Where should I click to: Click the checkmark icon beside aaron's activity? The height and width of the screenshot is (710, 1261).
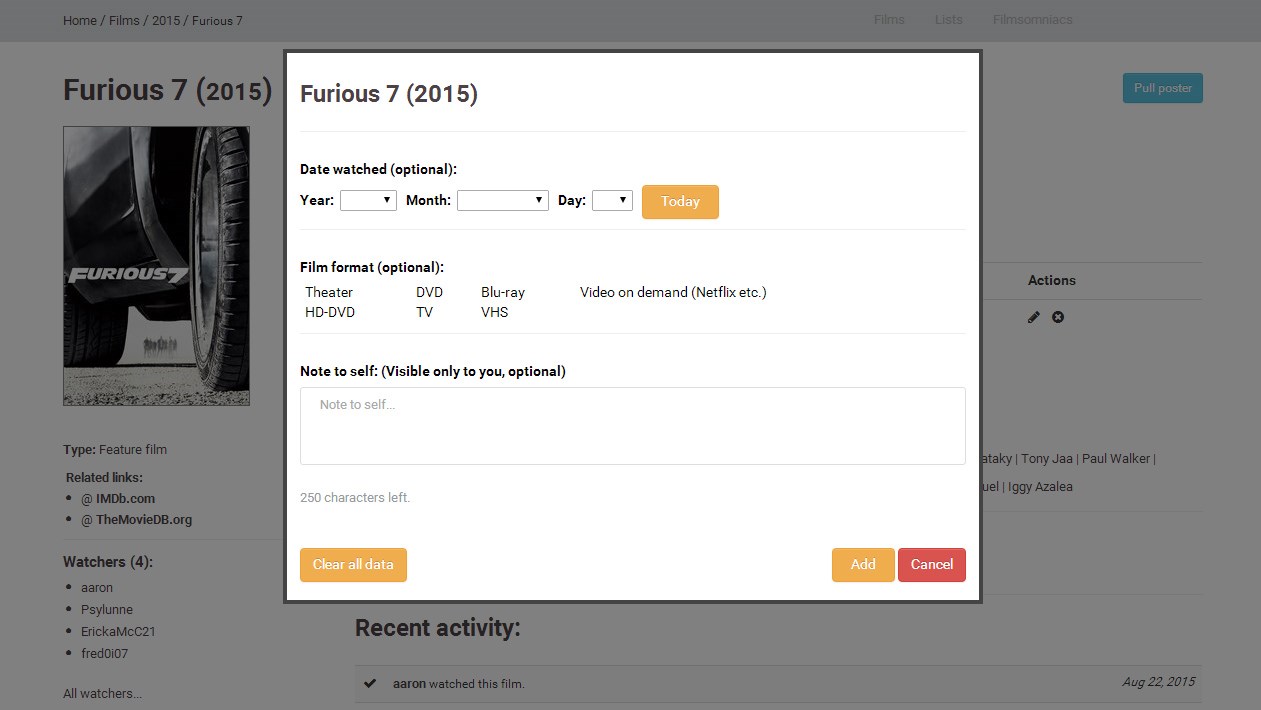(370, 683)
